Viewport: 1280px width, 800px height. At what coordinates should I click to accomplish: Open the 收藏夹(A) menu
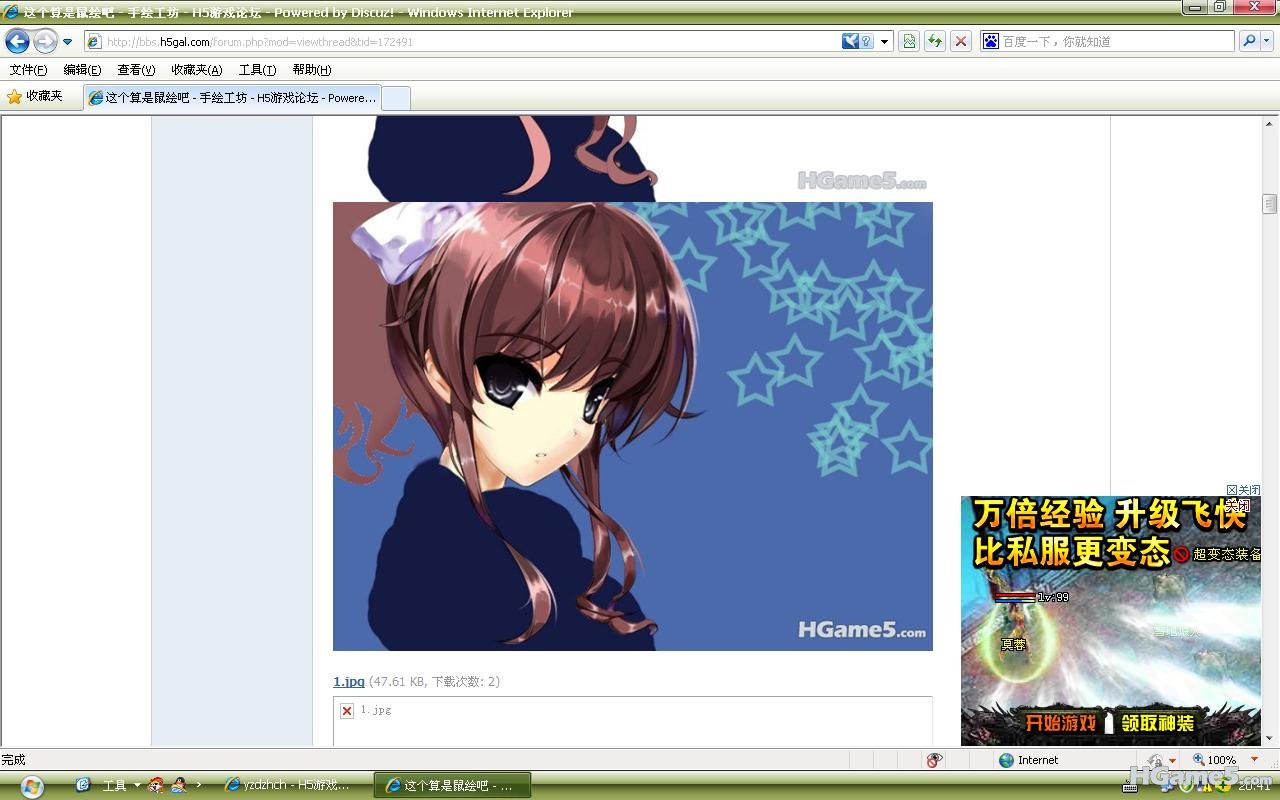(197, 70)
